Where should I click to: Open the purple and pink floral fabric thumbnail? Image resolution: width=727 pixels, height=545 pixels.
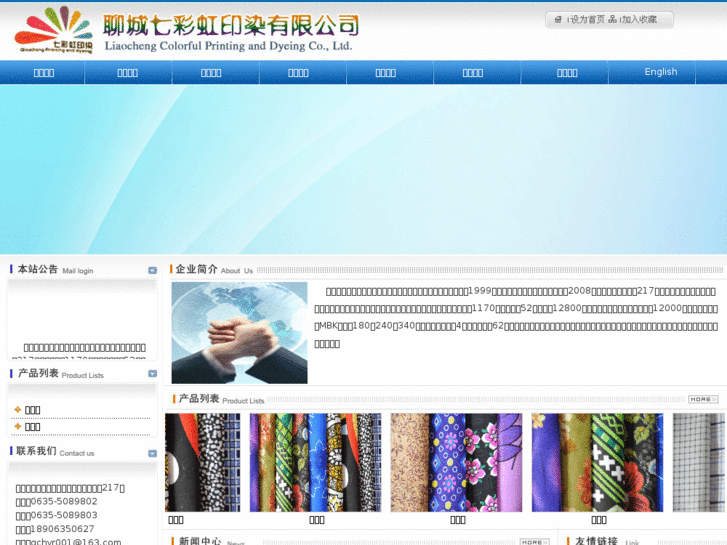pyautogui.click(x=456, y=462)
